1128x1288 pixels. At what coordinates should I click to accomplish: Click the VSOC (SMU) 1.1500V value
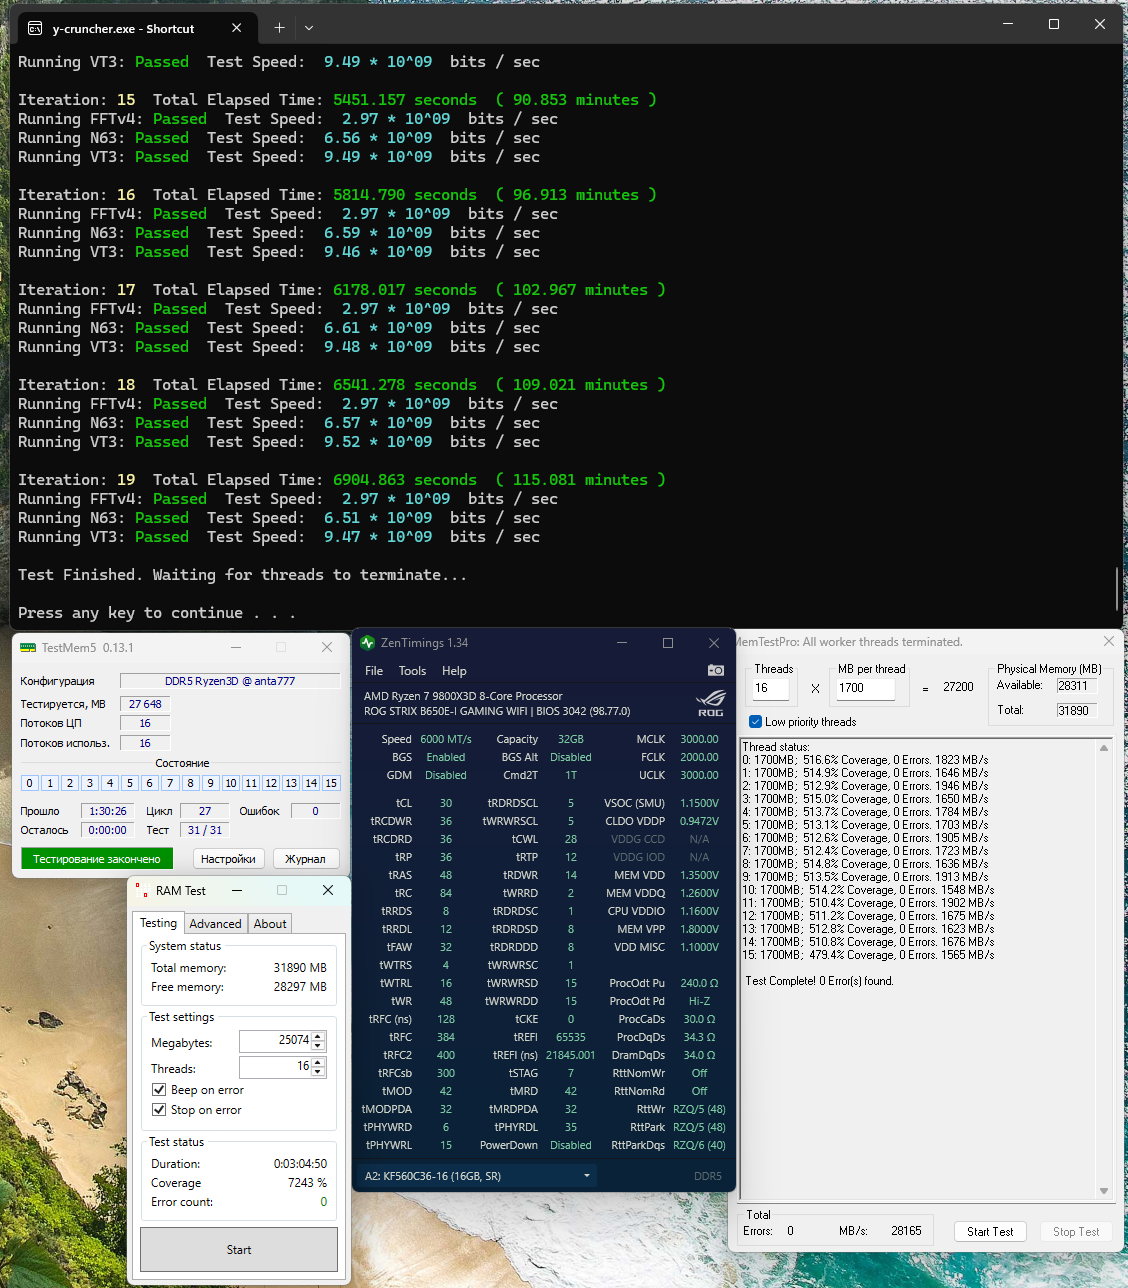click(699, 803)
